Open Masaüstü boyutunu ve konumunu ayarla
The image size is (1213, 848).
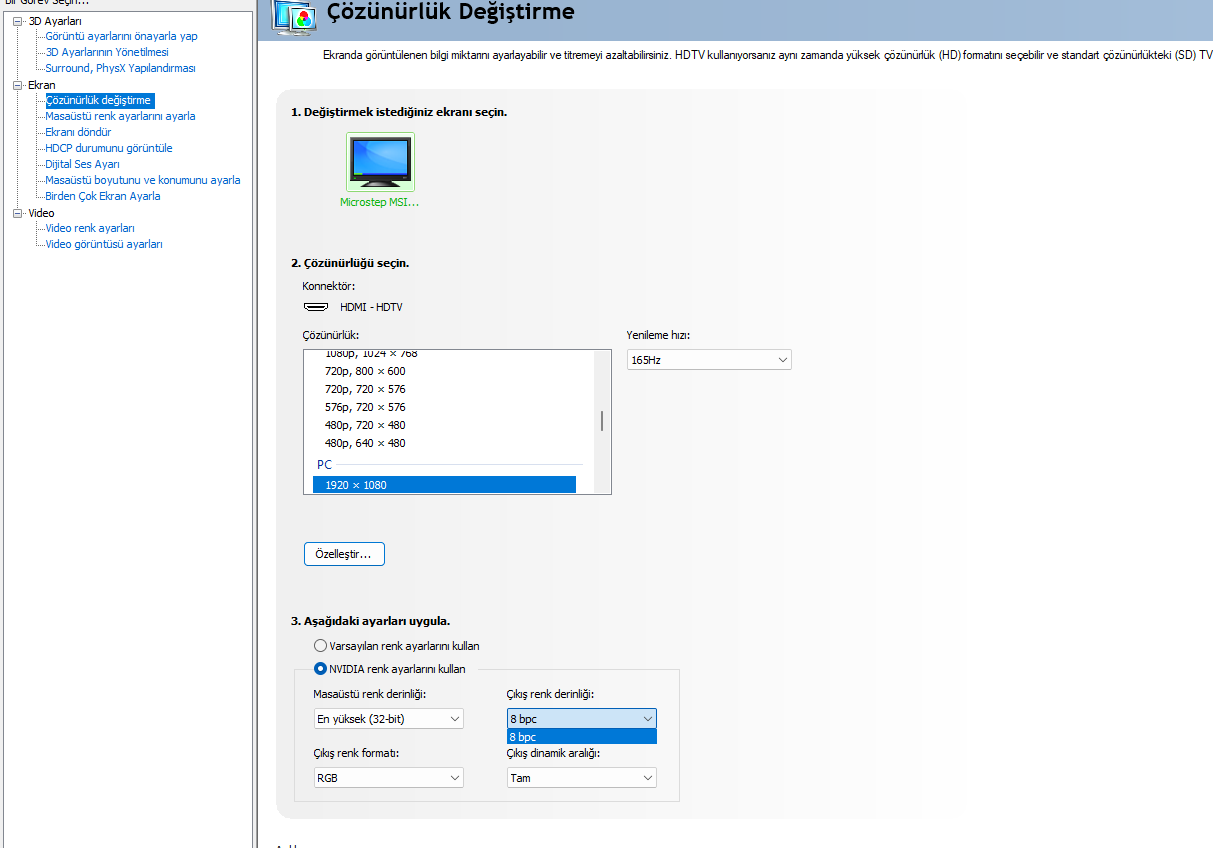143,180
